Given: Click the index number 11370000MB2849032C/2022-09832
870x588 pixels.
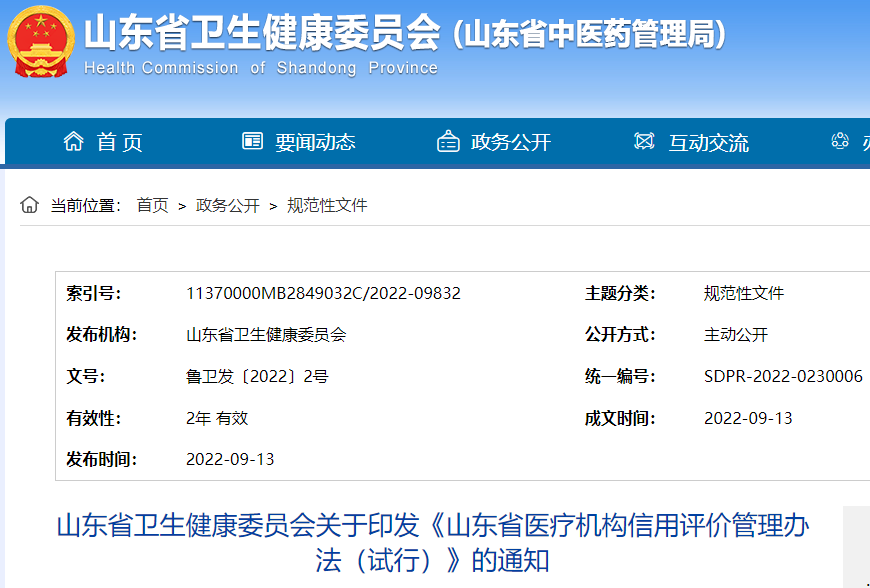Looking at the screenshot, I should coord(323,293).
